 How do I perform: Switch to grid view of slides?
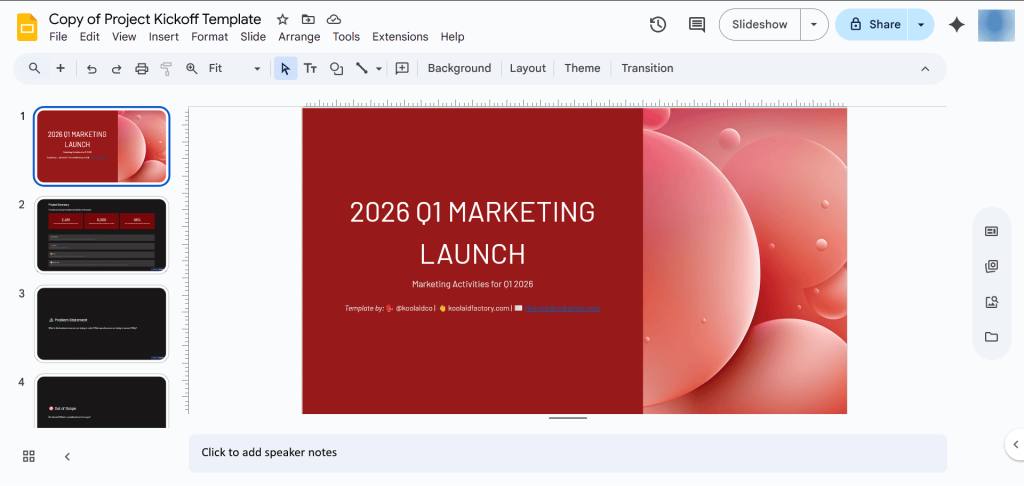click(29, 456)
